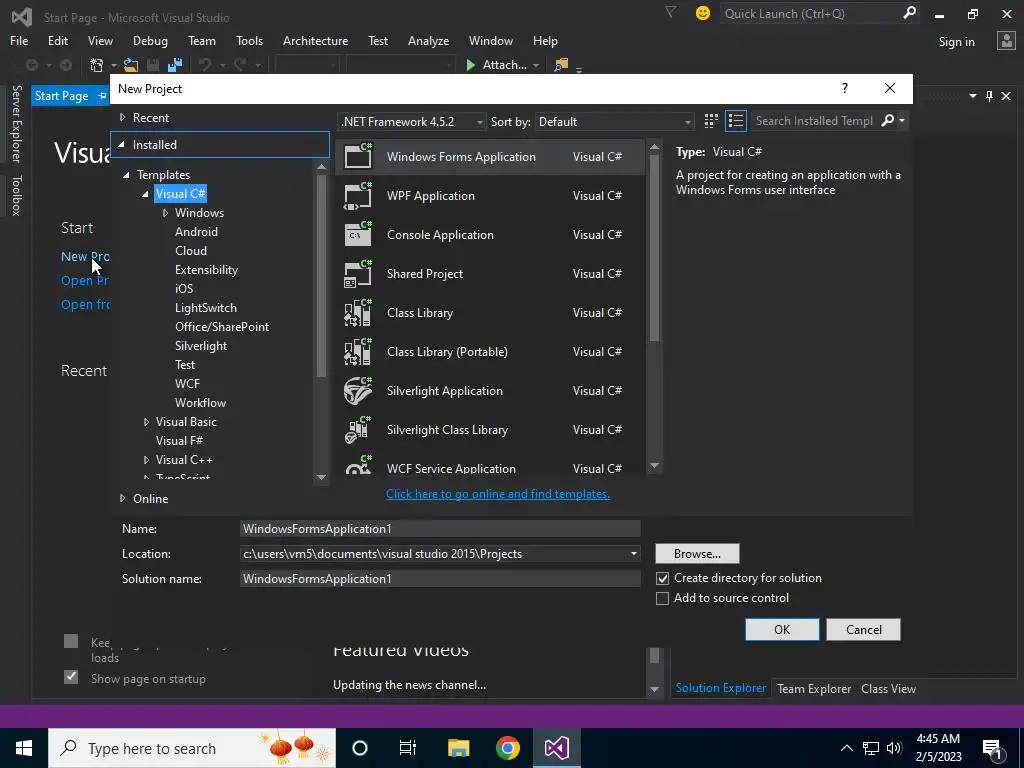The width and height of the screenshot is (1024, 768).
Task: Click the New Project toolbar icon
Action: tap(97, 65)
